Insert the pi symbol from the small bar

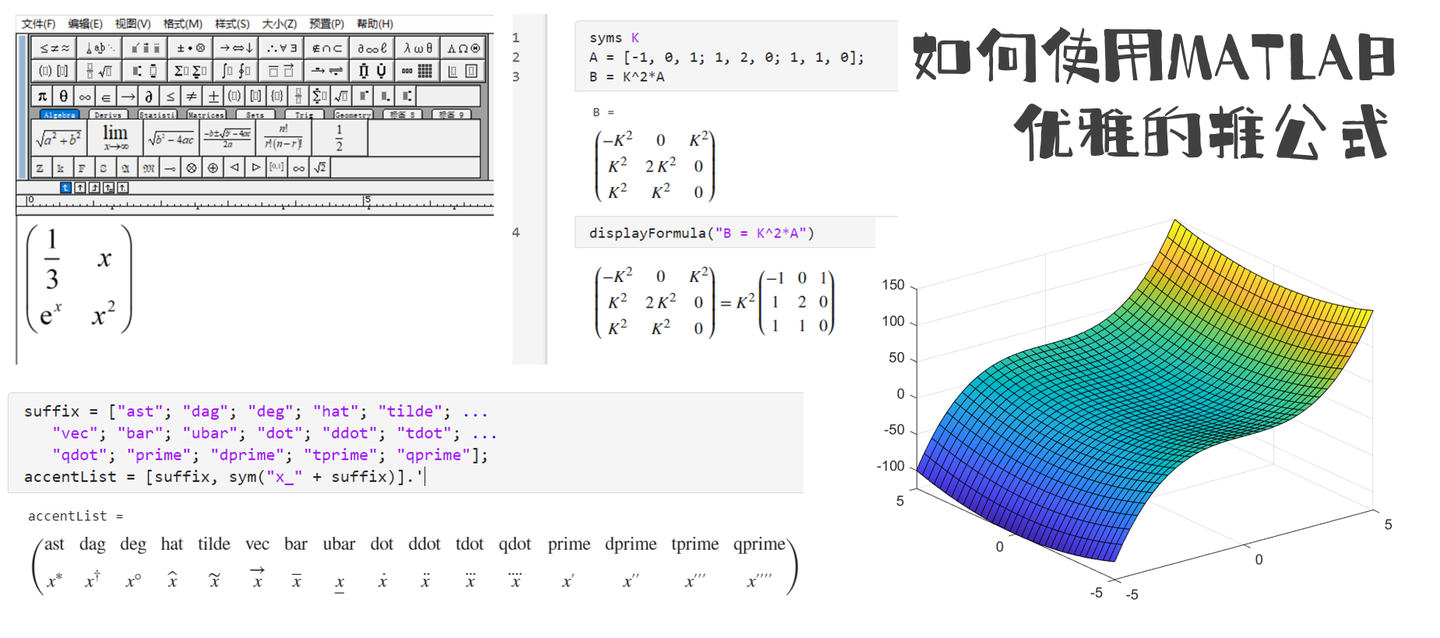[43, 96]
